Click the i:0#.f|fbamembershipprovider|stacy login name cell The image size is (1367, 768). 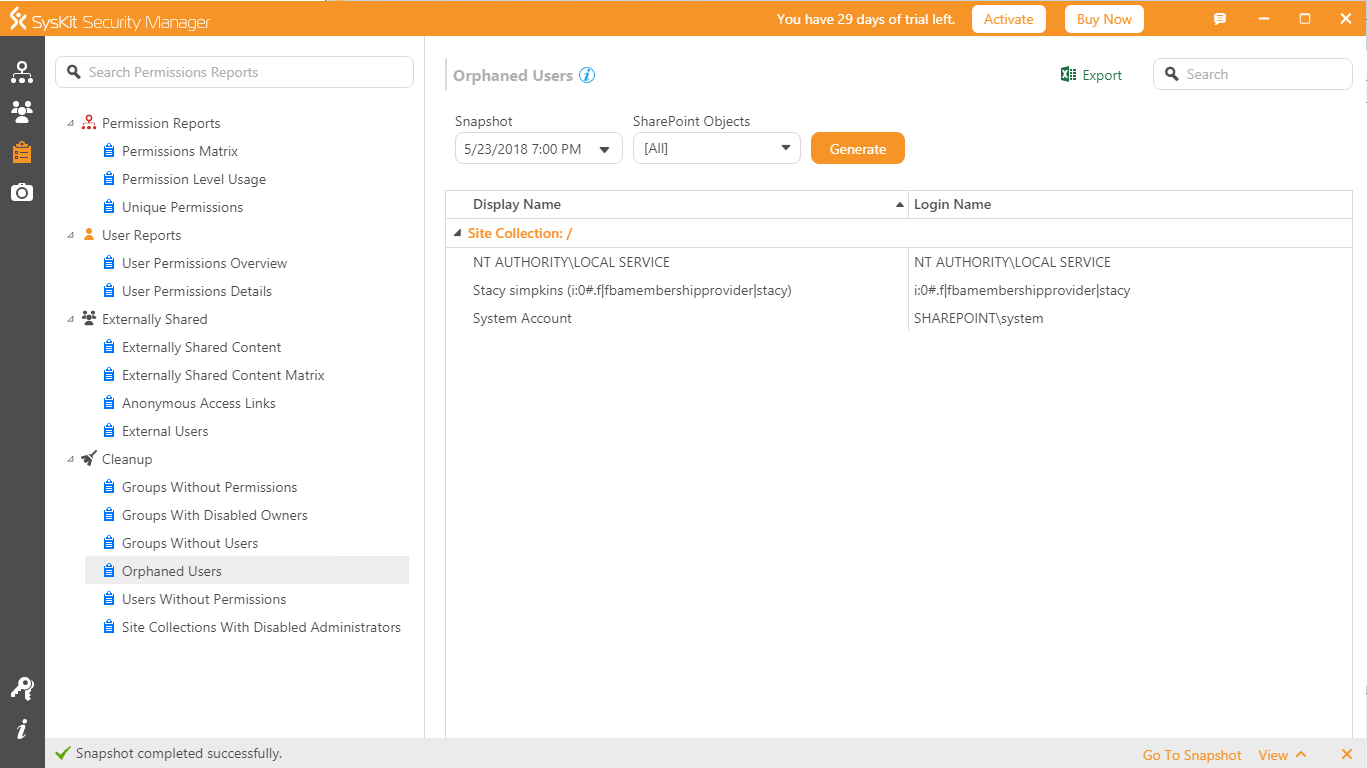(x=1022, y=290)
